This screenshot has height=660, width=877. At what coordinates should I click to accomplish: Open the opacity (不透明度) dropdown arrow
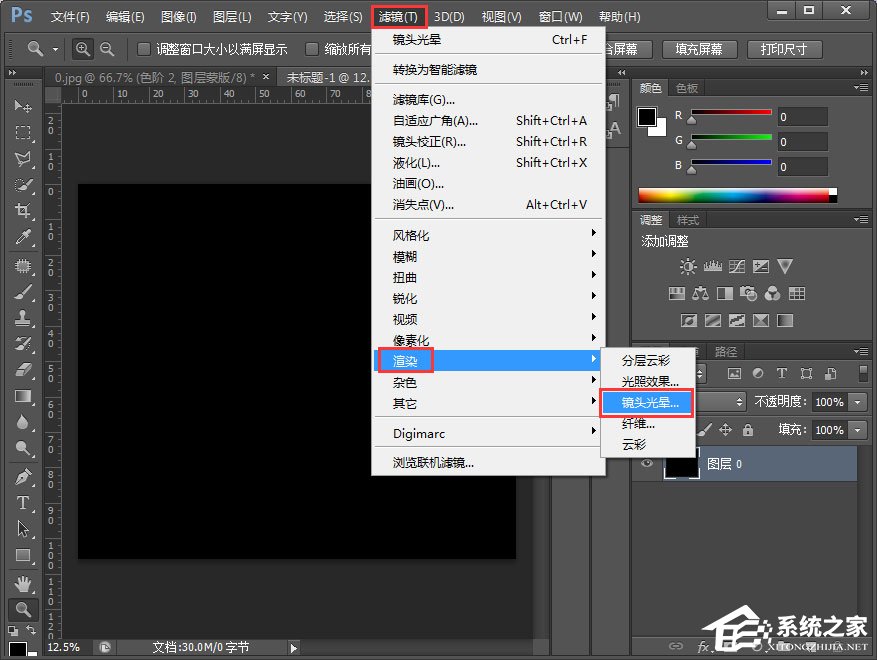point(858,401)
